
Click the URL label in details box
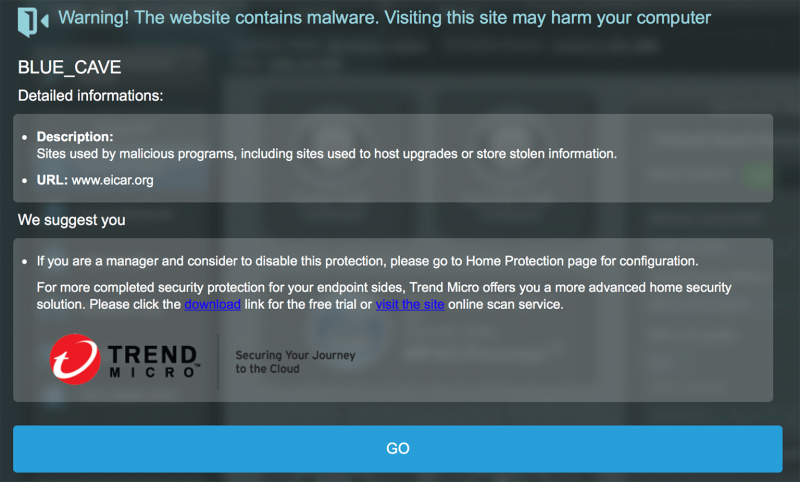pyautogui.click(x=52, y=180)
